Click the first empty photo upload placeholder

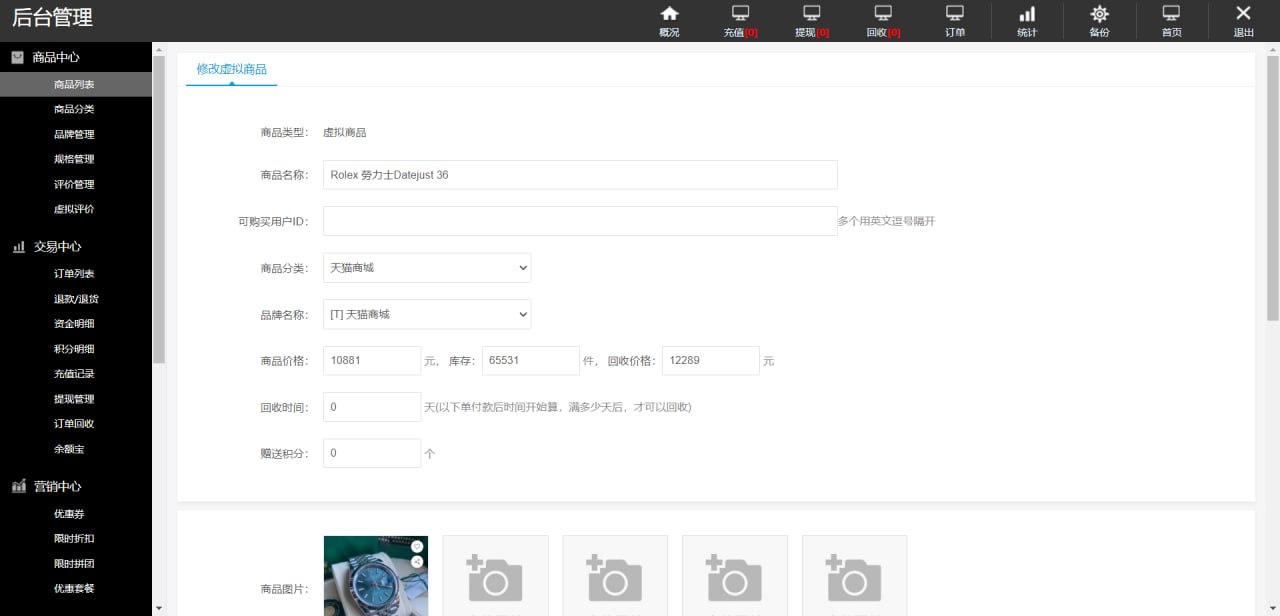(x=495, y=578)
